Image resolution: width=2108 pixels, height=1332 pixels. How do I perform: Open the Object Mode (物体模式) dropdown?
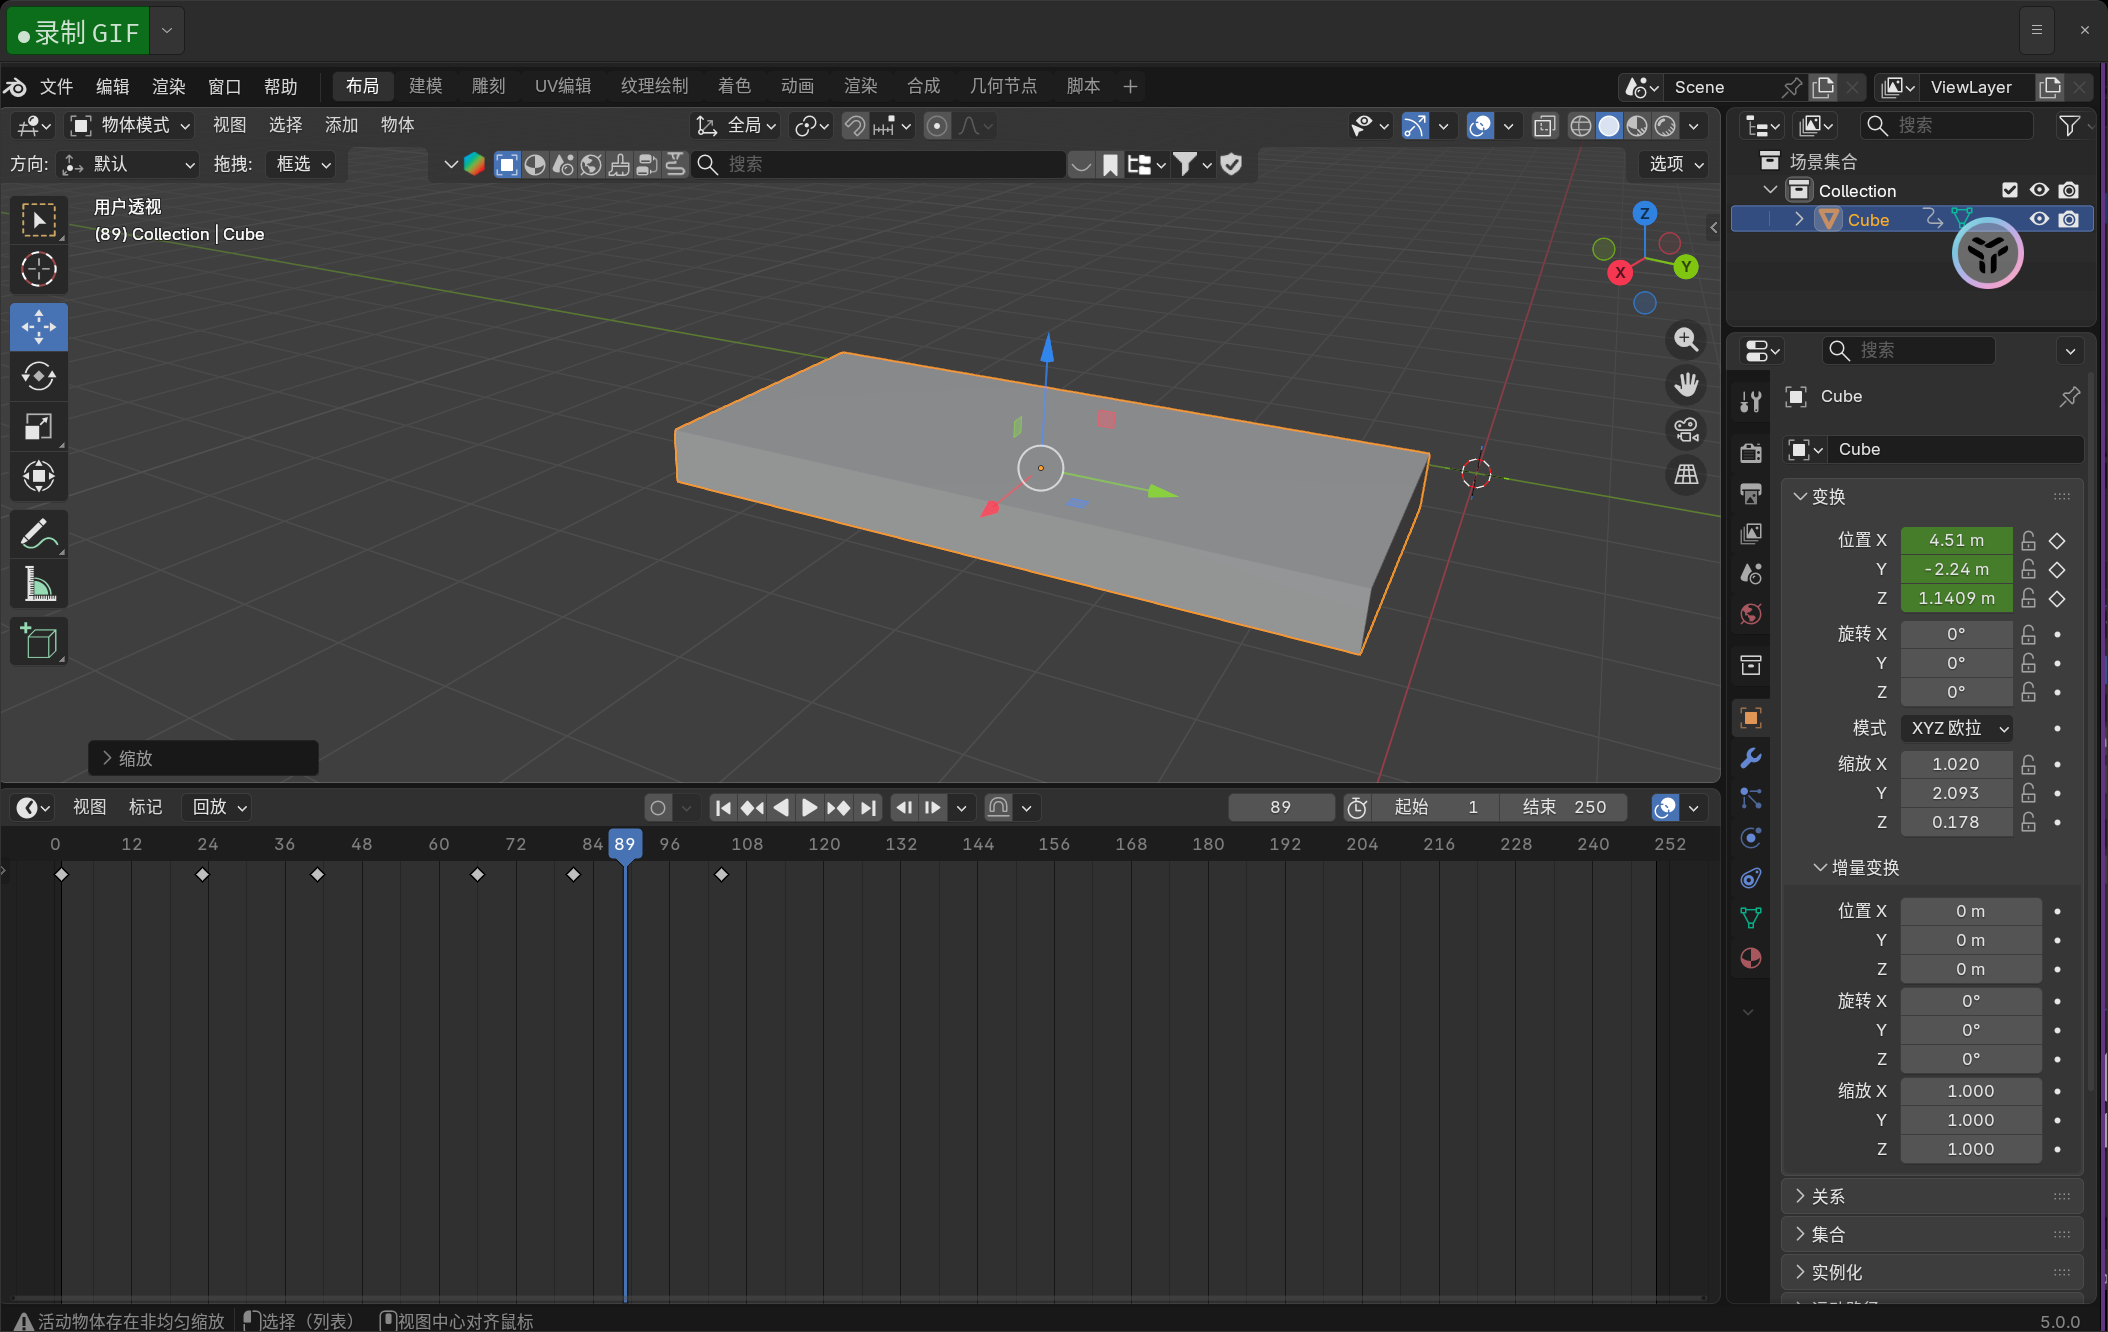pyautogui.click(x=130, y=125)
